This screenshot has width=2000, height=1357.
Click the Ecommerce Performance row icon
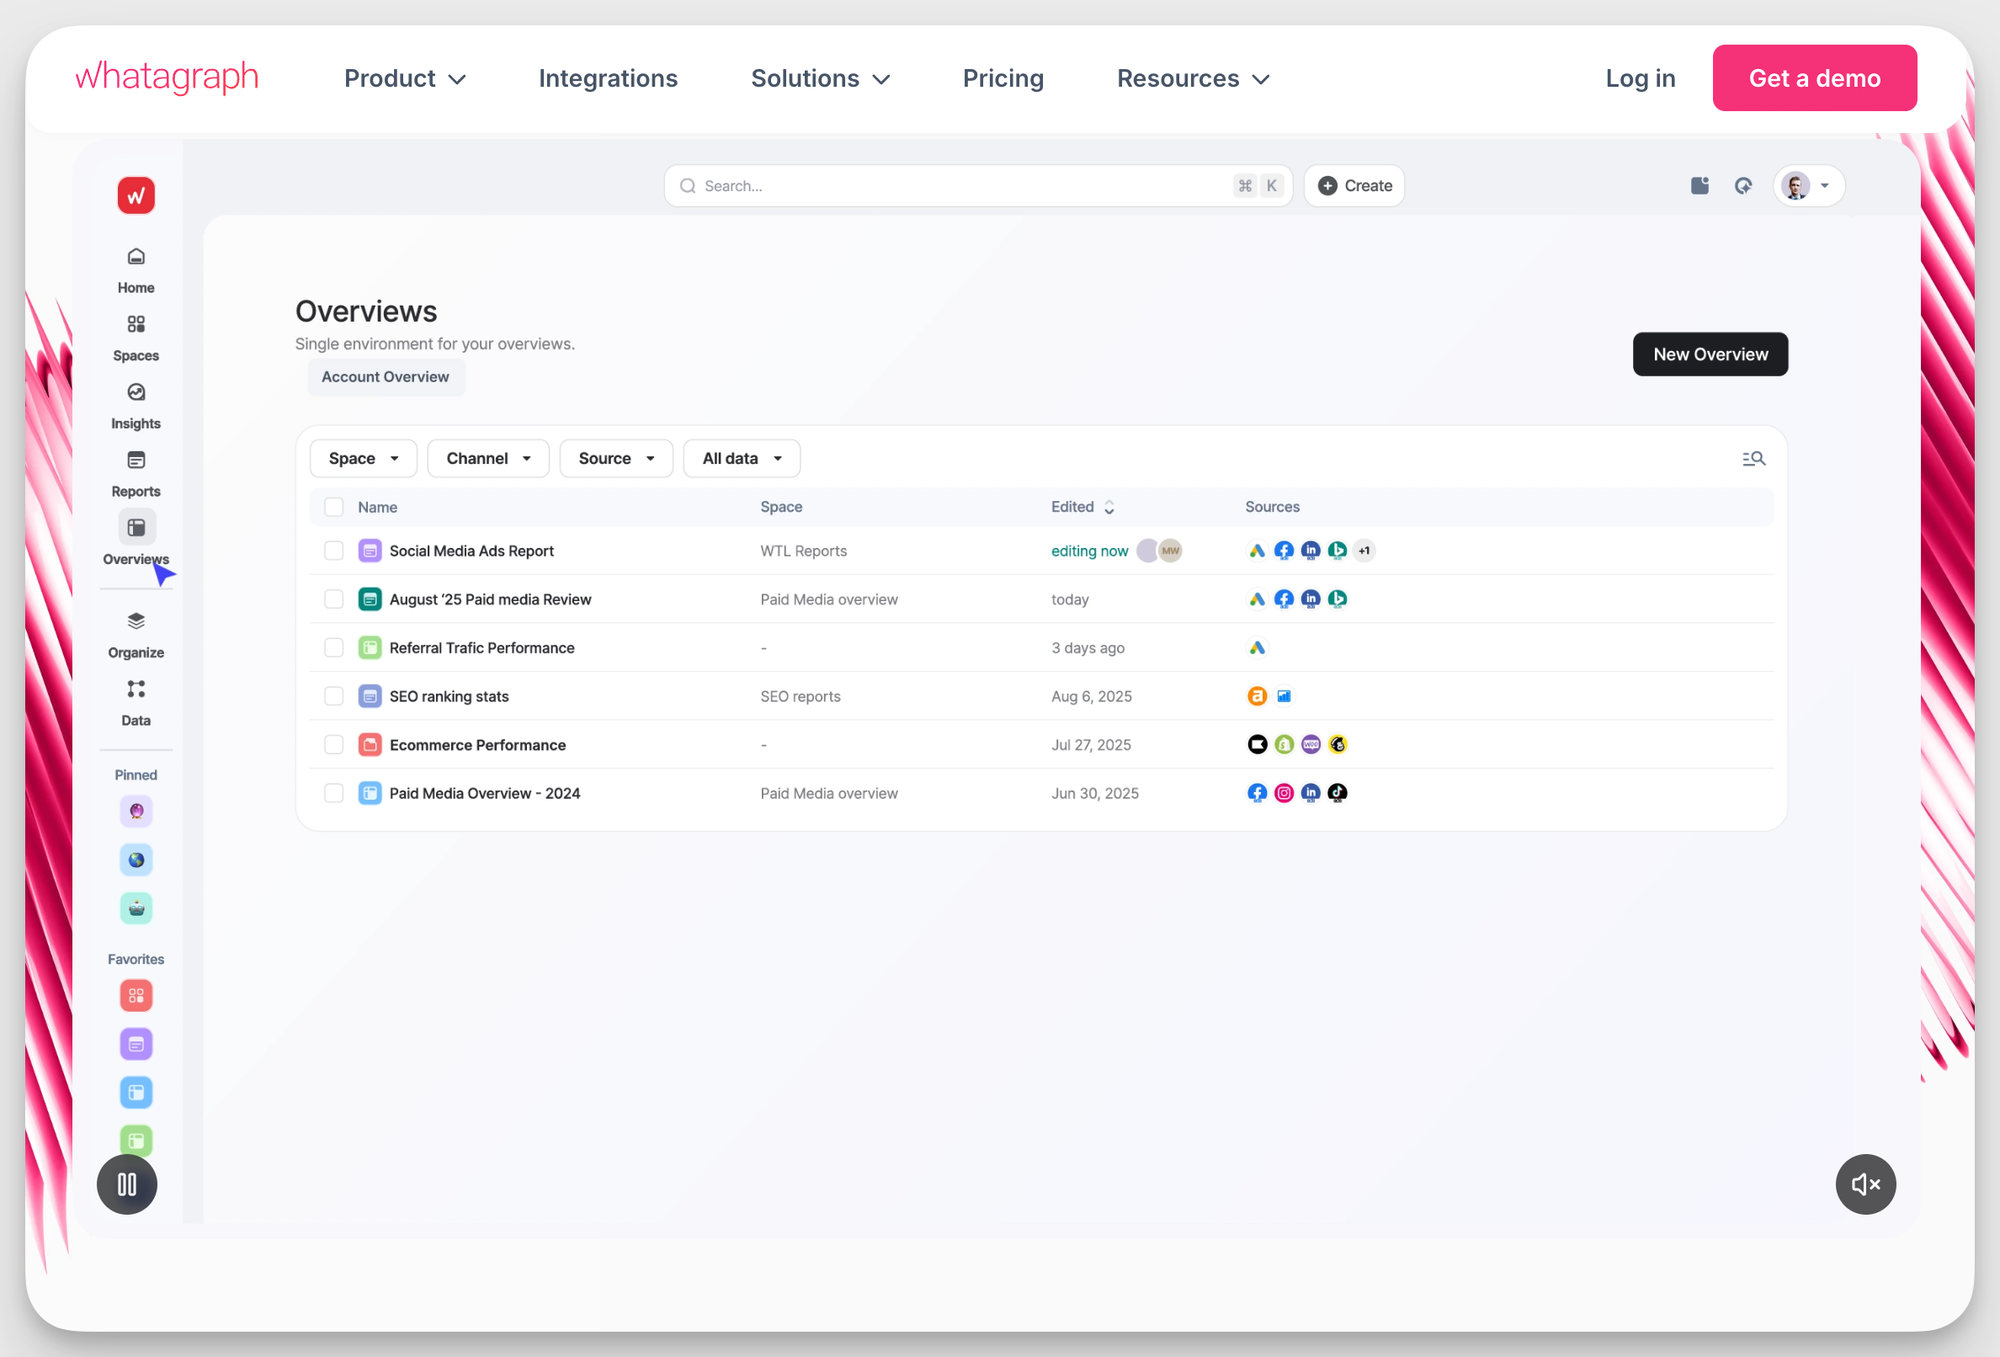370,745
